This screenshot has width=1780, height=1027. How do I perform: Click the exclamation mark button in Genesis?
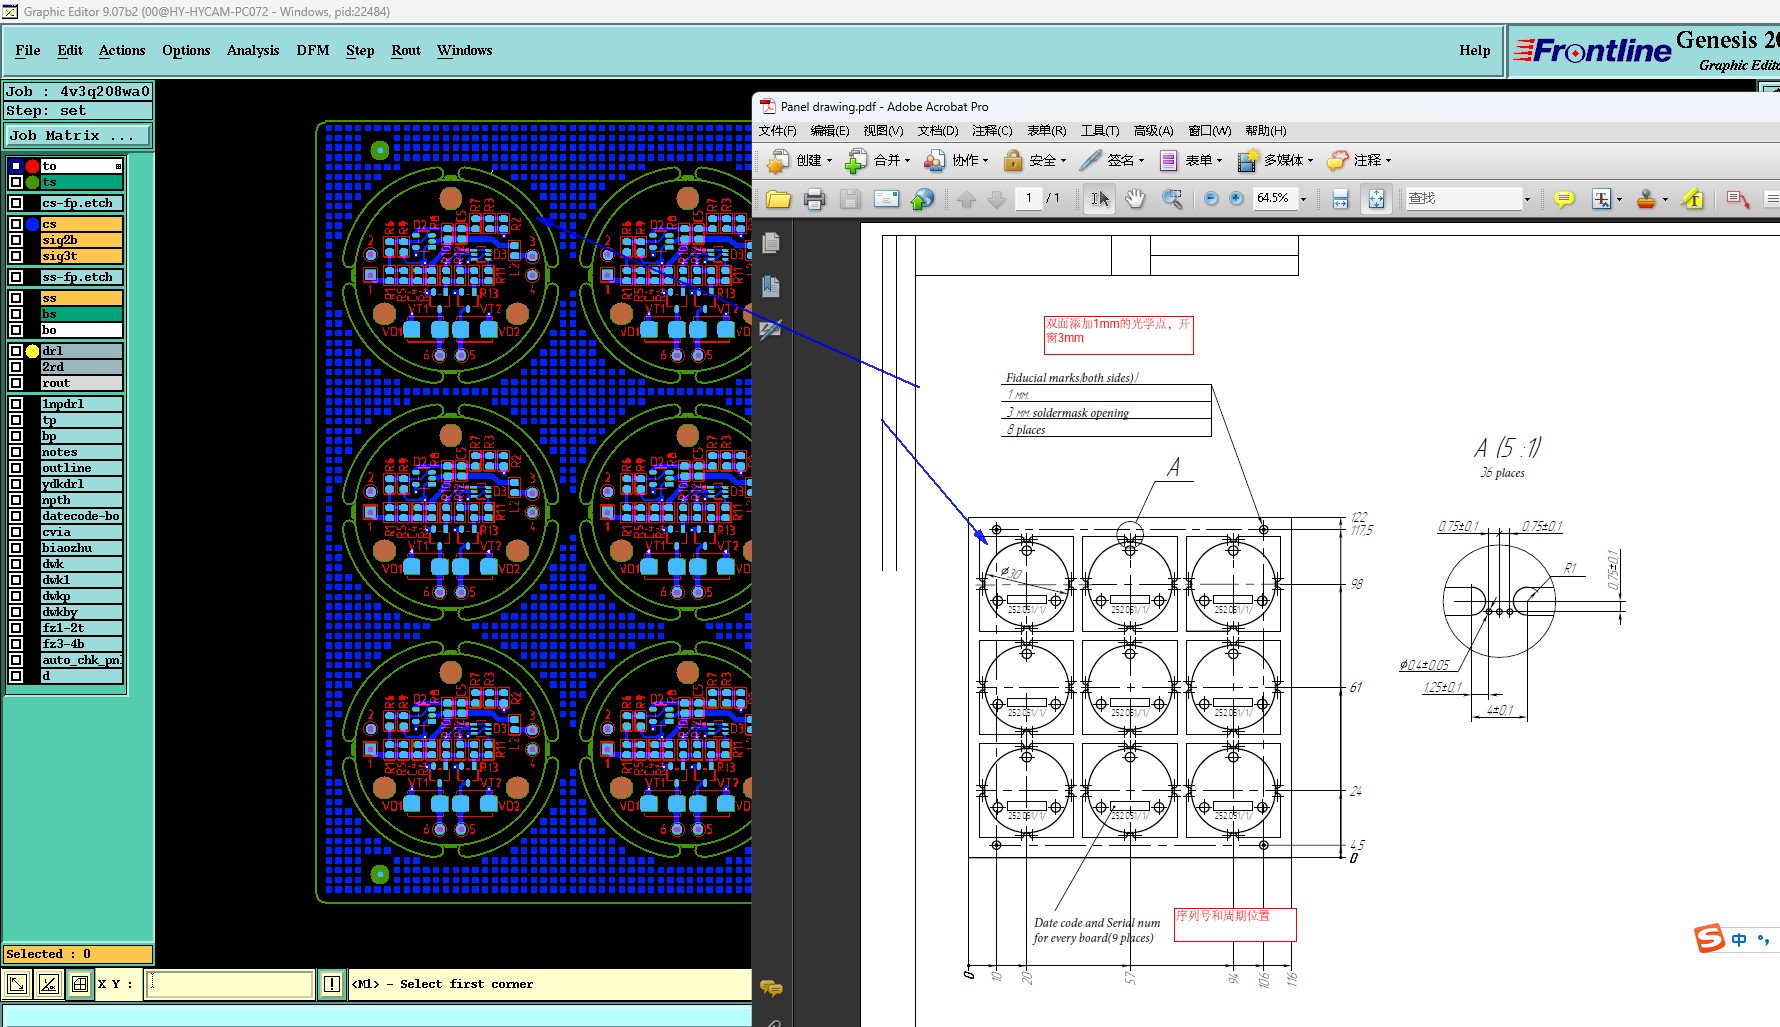point(332,984)
